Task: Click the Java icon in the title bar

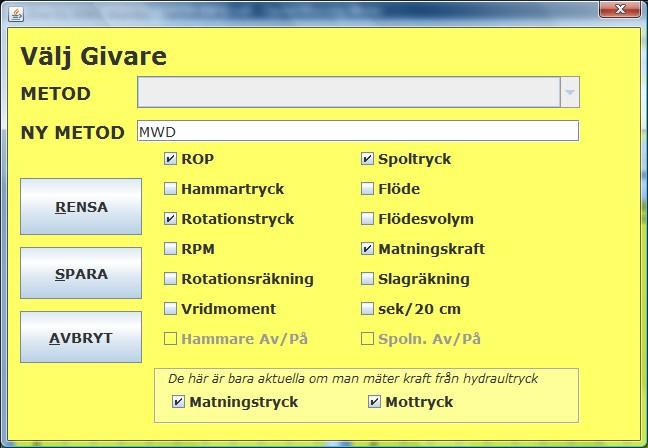Action: [x=16, y=14]
